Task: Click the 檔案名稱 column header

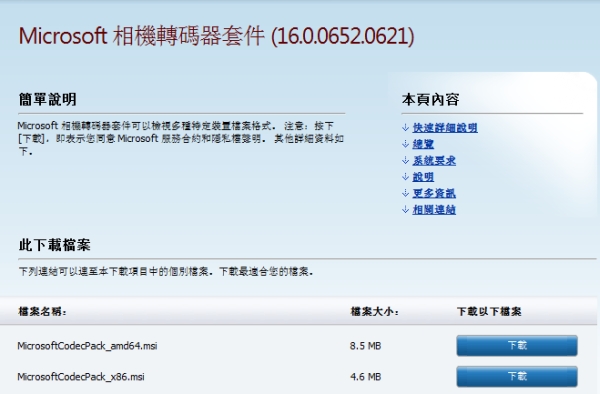Action: [42, 312]
